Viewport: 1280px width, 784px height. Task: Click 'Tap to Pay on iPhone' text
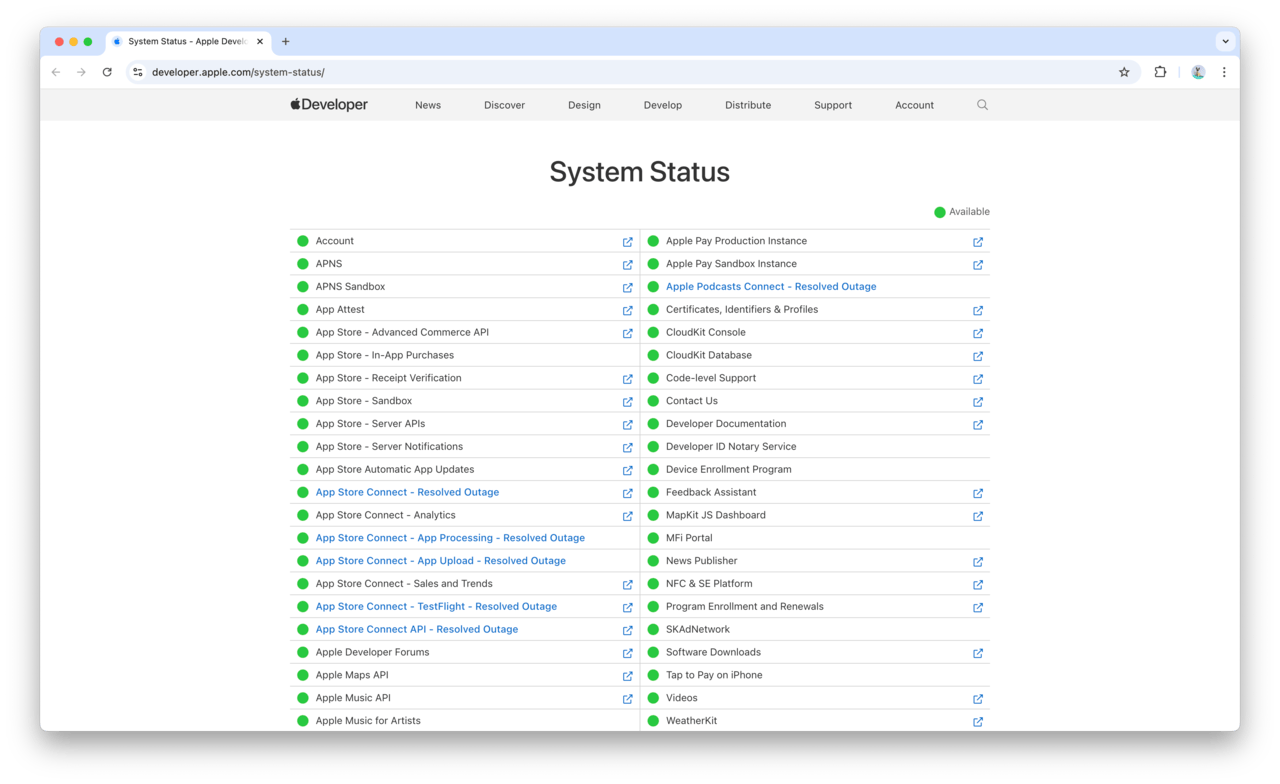point(714,675)
